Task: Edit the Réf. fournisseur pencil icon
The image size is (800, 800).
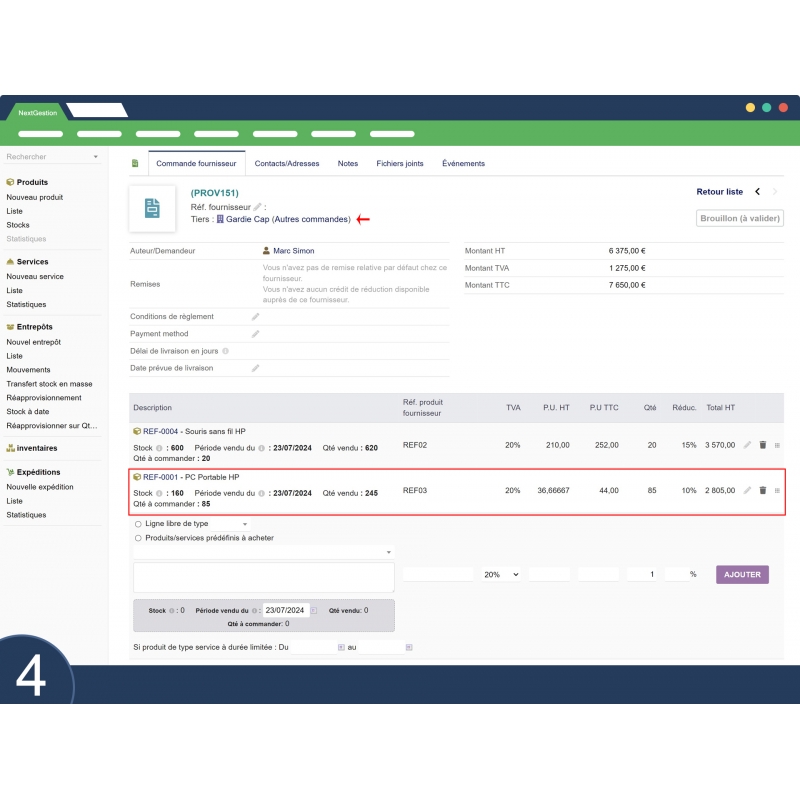Action: [x=257, y=207]
